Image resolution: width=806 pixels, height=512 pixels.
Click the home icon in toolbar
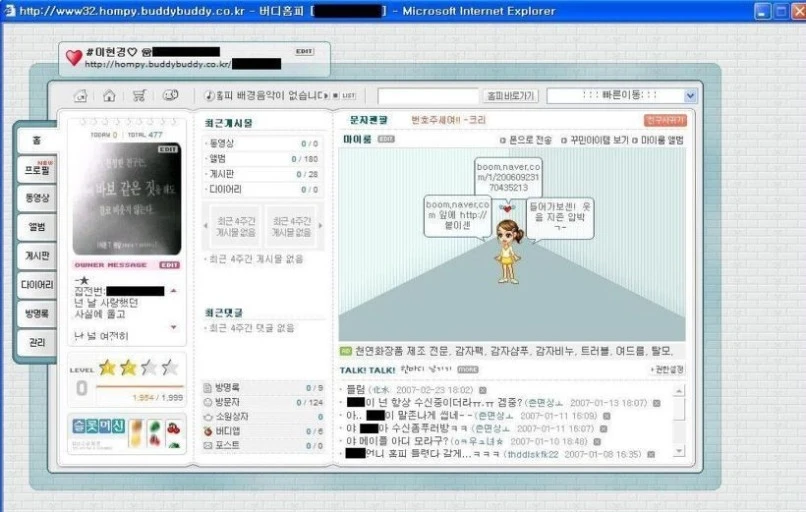109,95
